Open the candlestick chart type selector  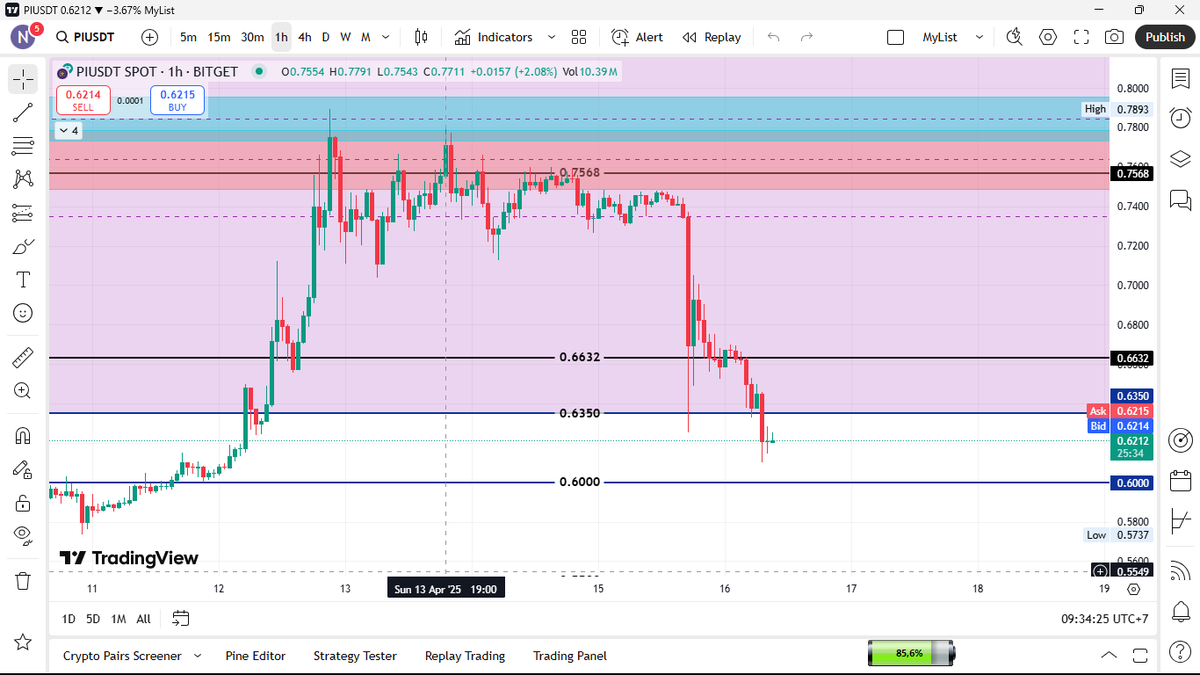421,37
